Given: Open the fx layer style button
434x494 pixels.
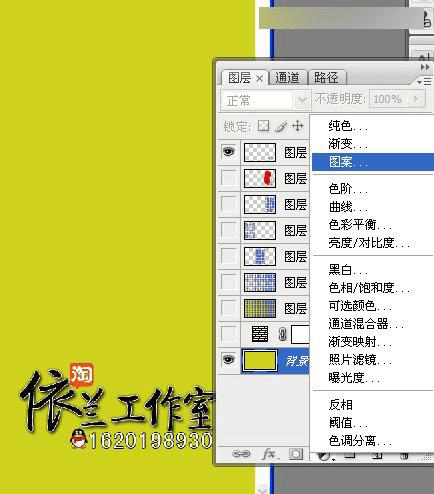Looking at the screenshot, I should tap(269, 454).
